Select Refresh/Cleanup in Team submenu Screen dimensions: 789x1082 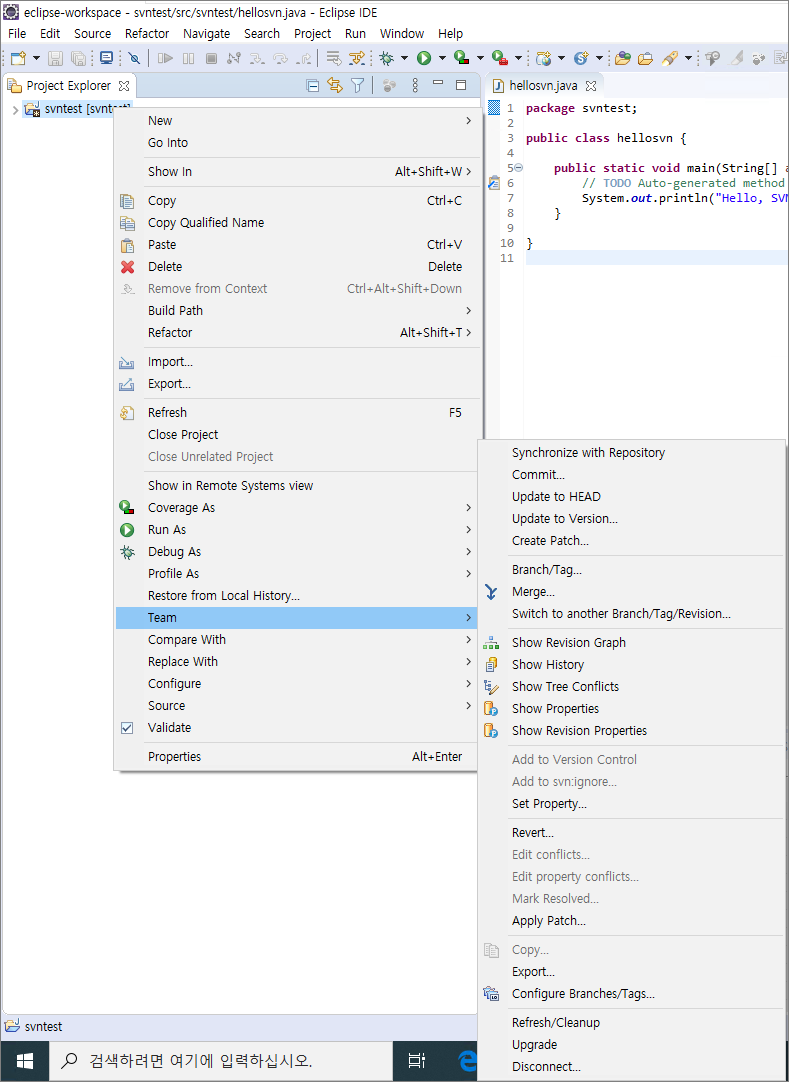coord(632,1023)
